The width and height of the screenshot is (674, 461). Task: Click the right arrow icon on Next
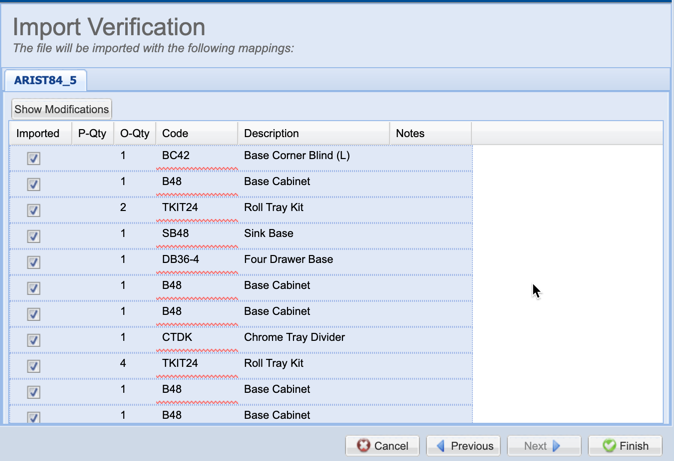[x=556, y=446]
